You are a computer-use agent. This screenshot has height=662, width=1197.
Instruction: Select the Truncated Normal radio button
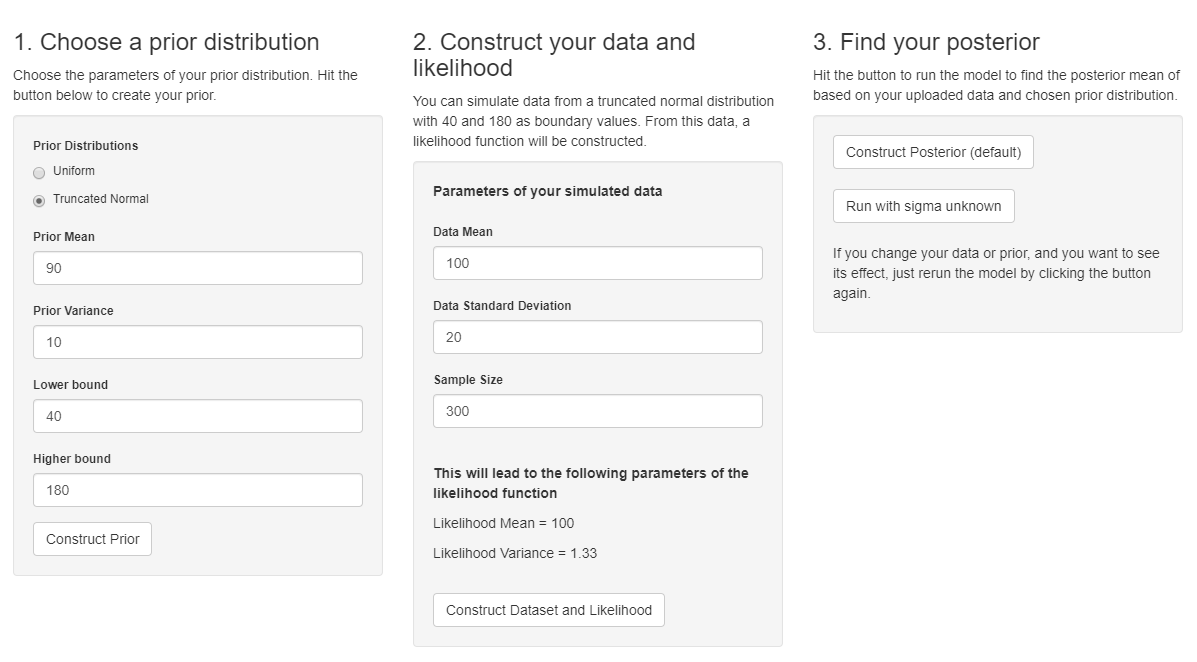pyautogui.click(x=39, y=201)
